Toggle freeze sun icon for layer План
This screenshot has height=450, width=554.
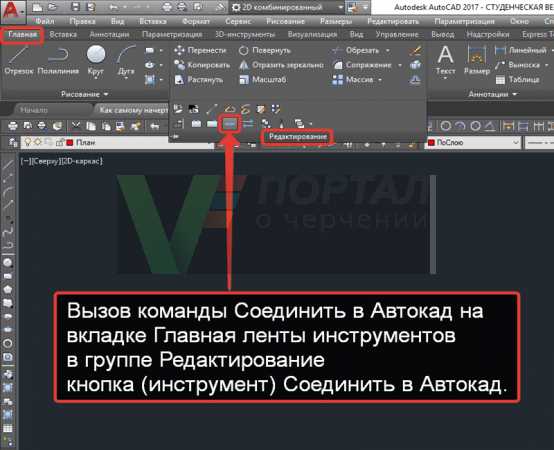[37, 142]
